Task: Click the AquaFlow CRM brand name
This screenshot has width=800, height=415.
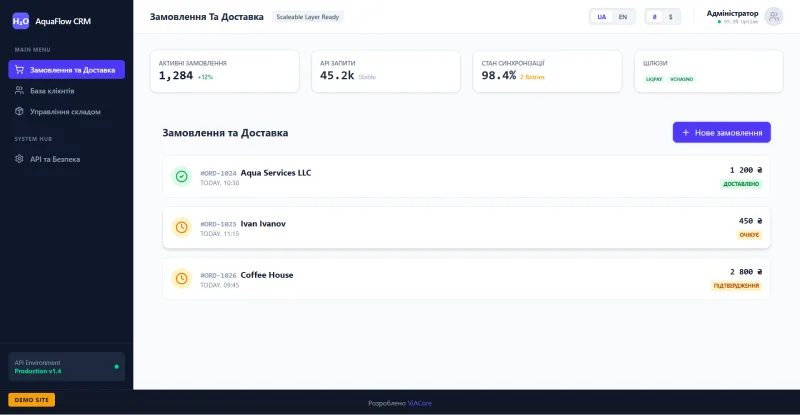Action: coord(63,21)
